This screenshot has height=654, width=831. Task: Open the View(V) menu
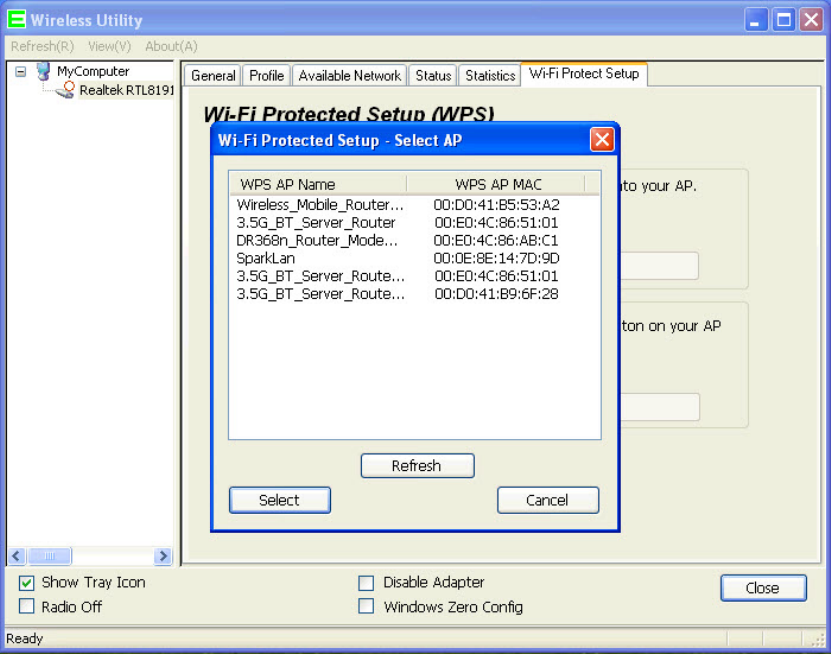110,47
